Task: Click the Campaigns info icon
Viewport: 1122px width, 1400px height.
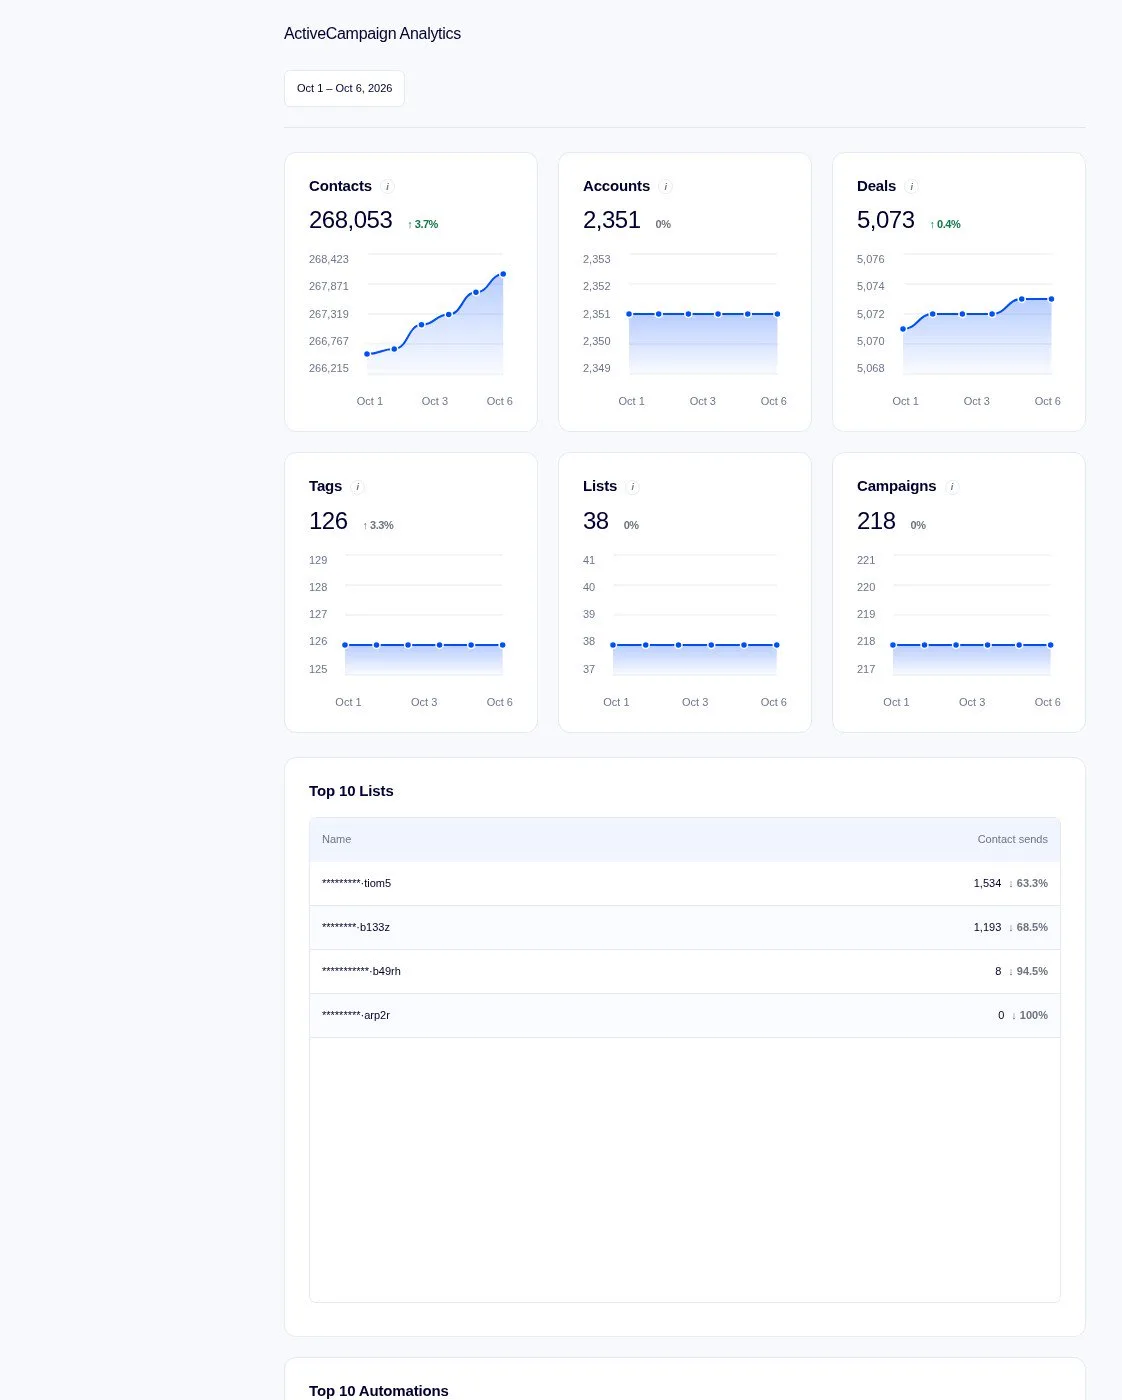Action: tap(952, 487)
